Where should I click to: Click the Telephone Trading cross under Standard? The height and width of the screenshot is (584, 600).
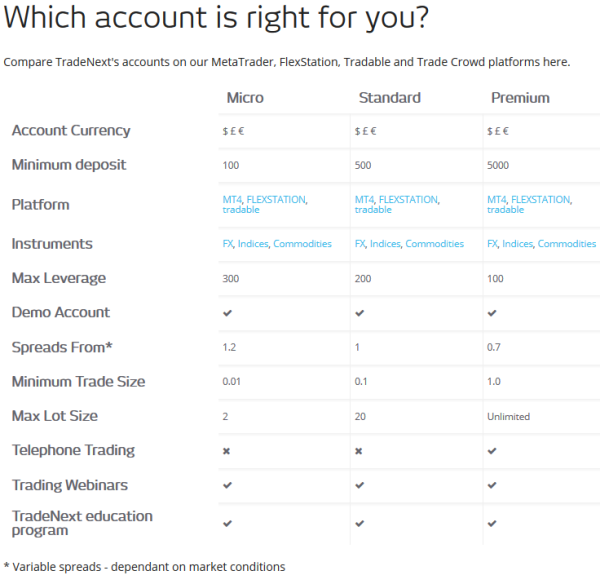359,451
